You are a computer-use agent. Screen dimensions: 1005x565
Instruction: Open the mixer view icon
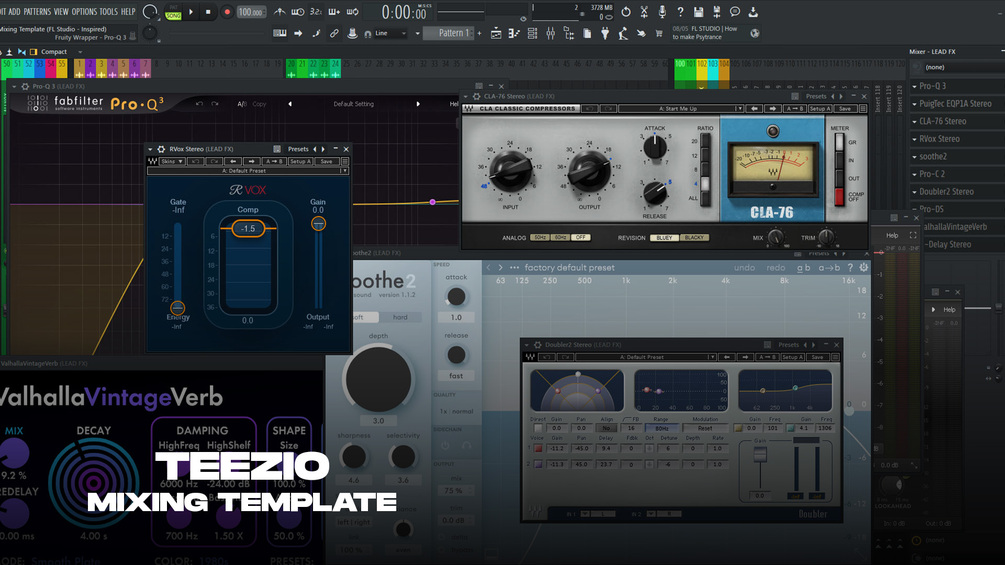pyautogui.click(x=551, y=33)
